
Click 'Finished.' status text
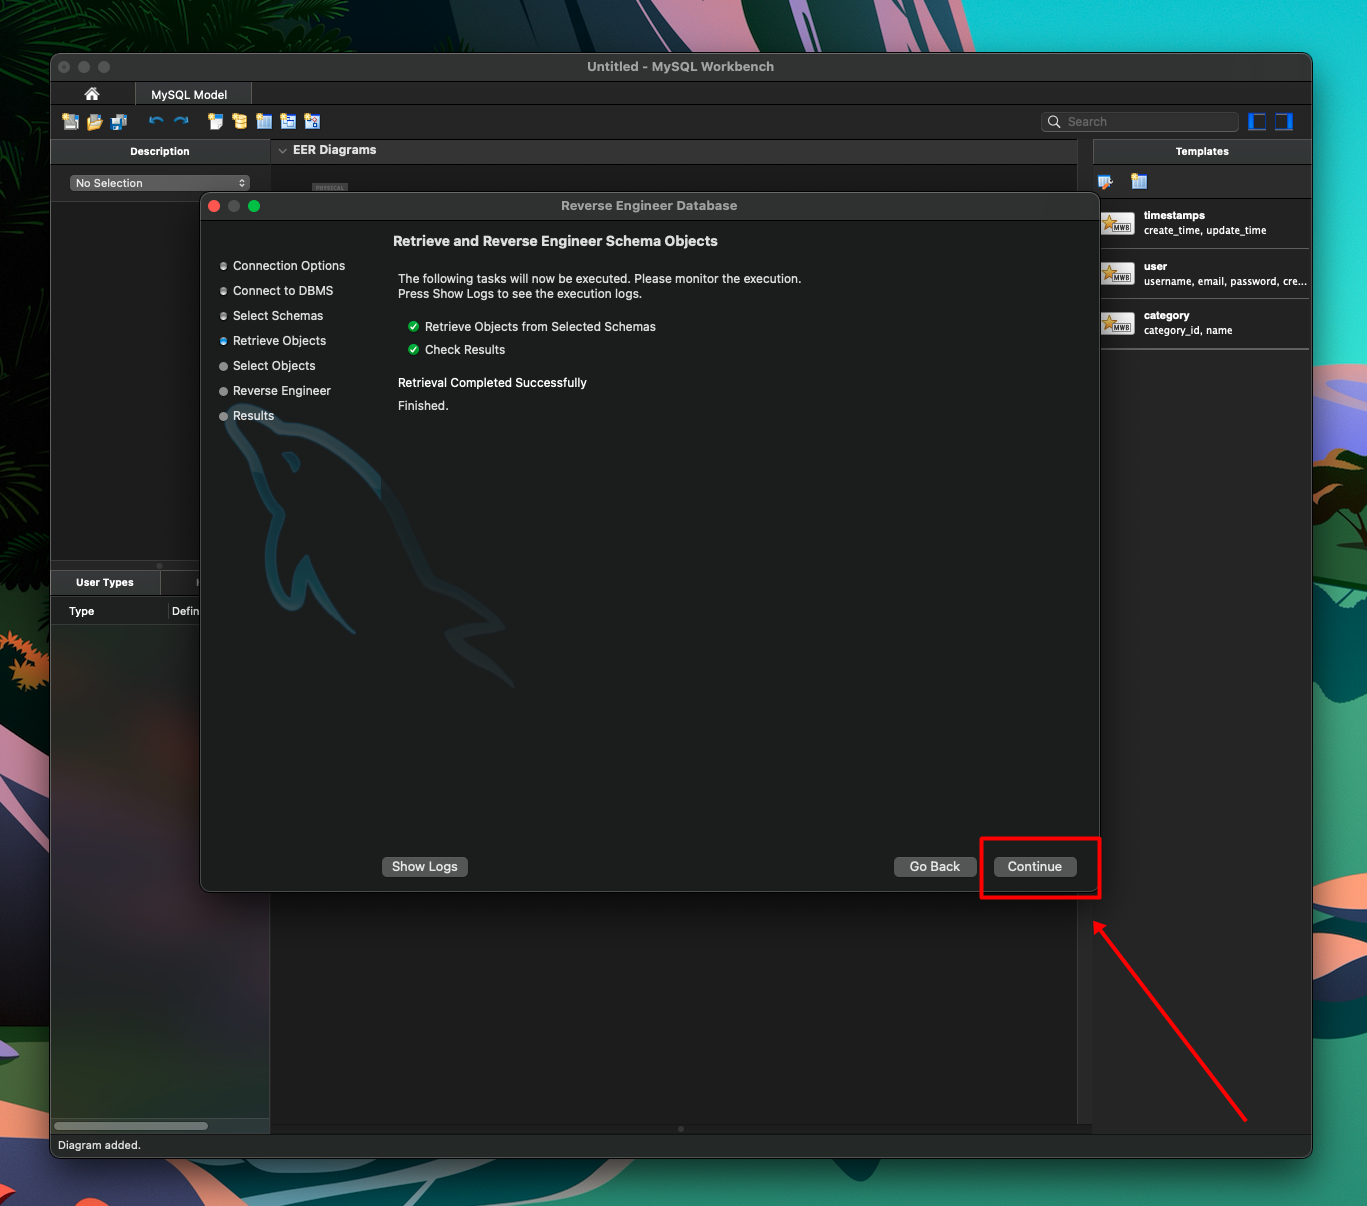click(x=423, y=406)
